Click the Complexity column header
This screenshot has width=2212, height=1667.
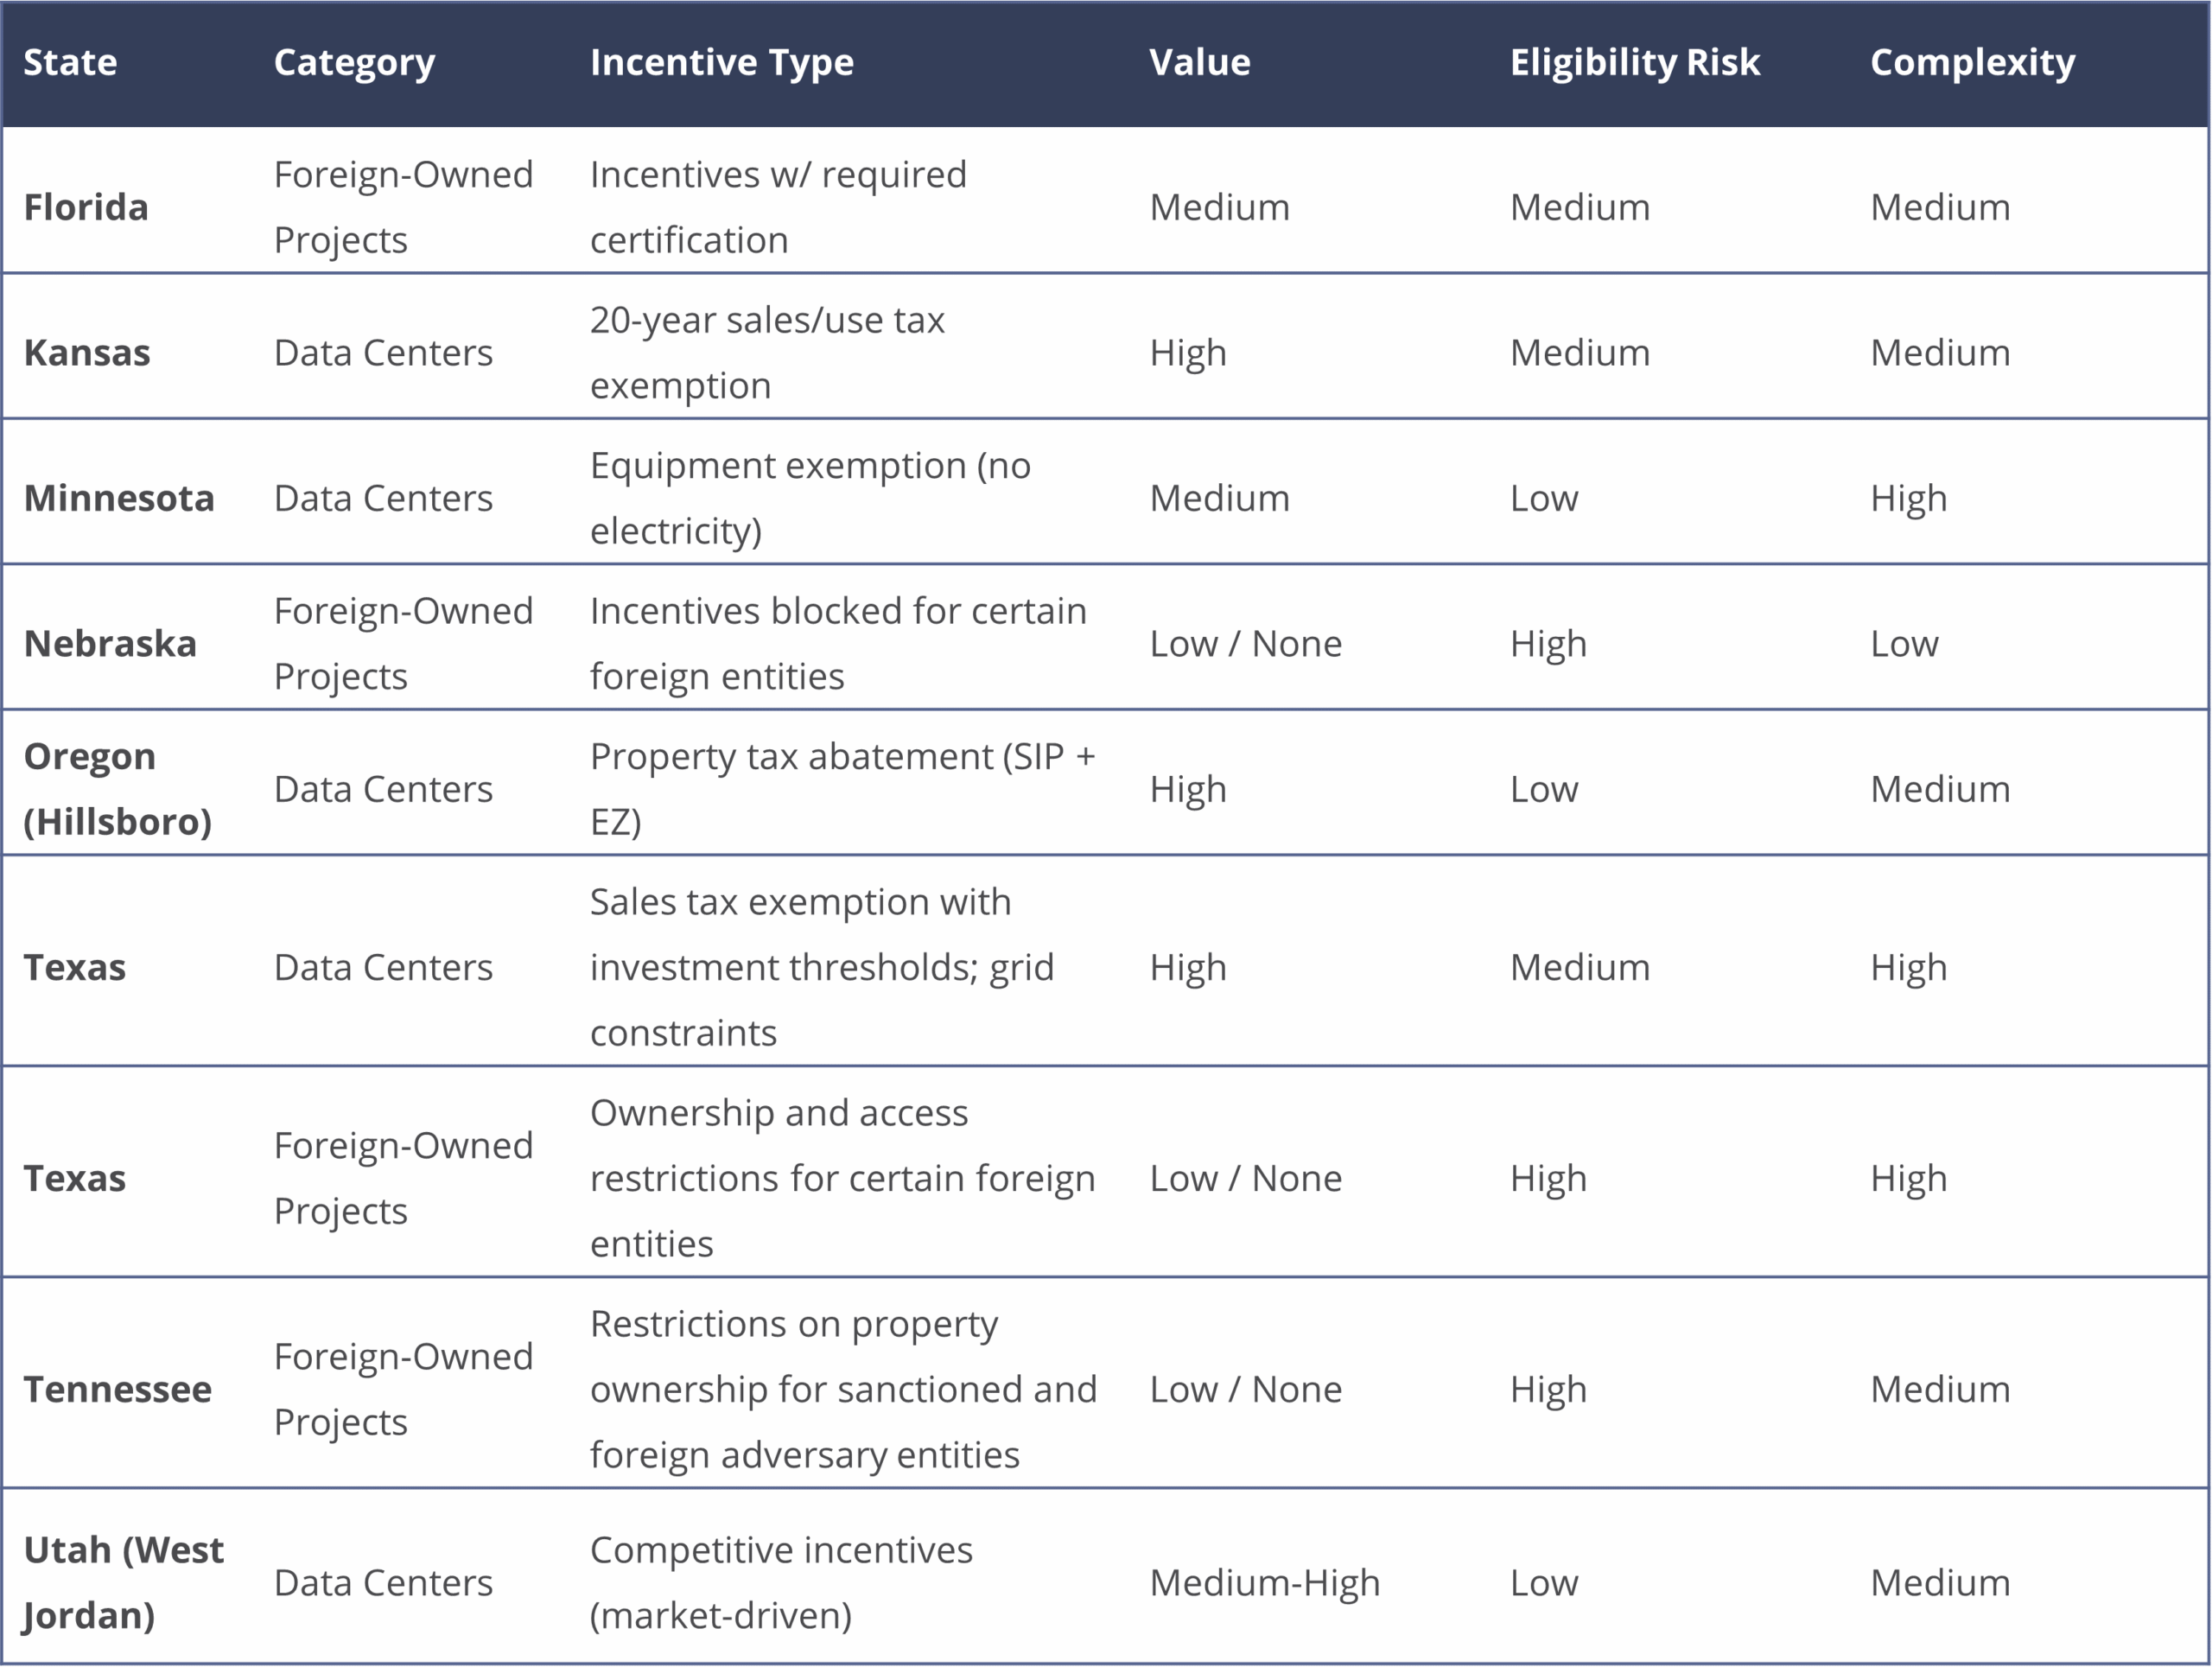1972,62
